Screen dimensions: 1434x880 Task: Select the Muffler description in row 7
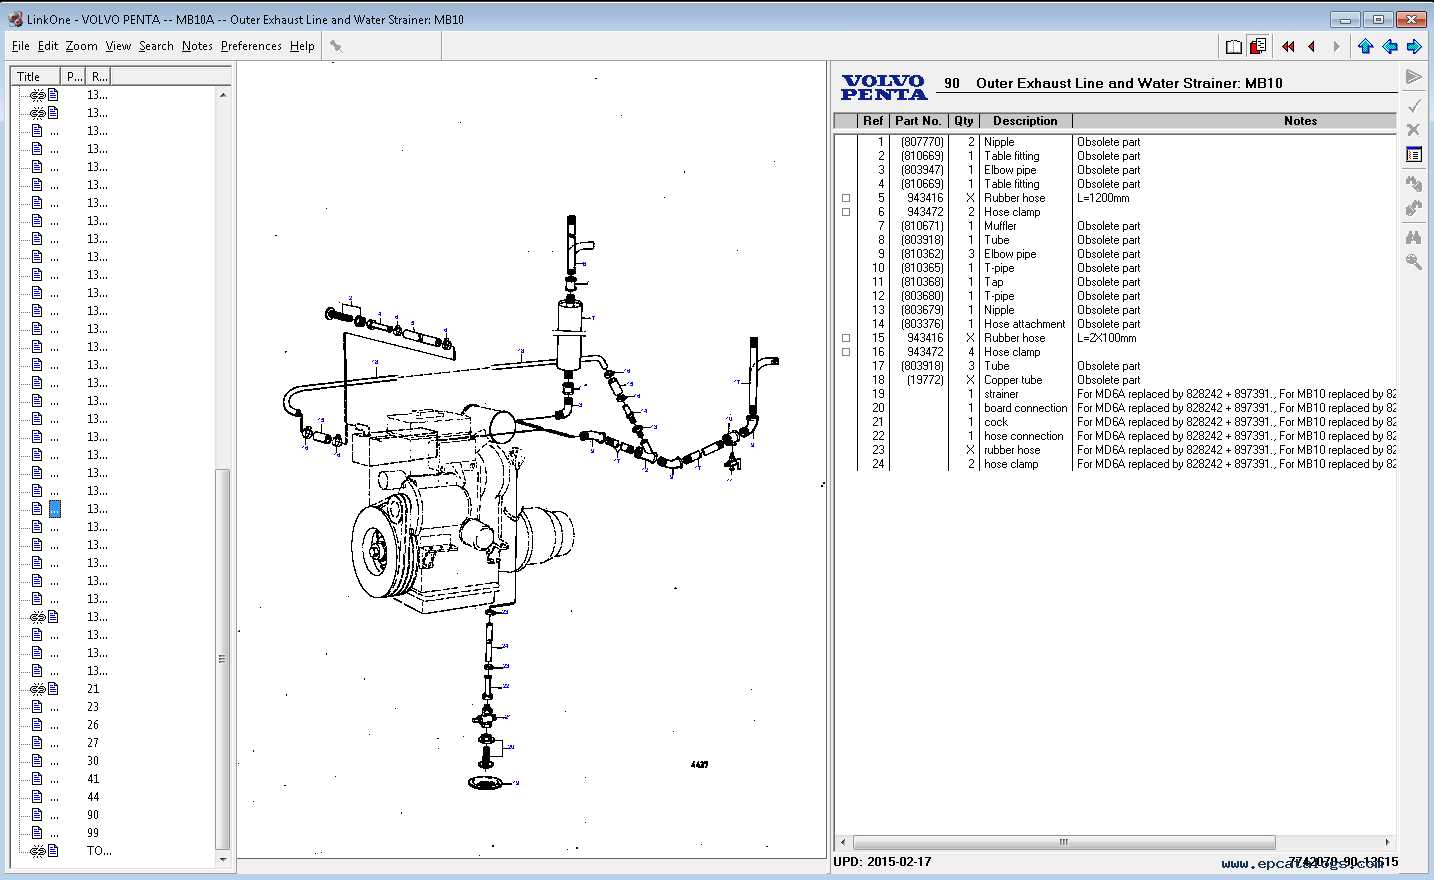click(1000, 226)
